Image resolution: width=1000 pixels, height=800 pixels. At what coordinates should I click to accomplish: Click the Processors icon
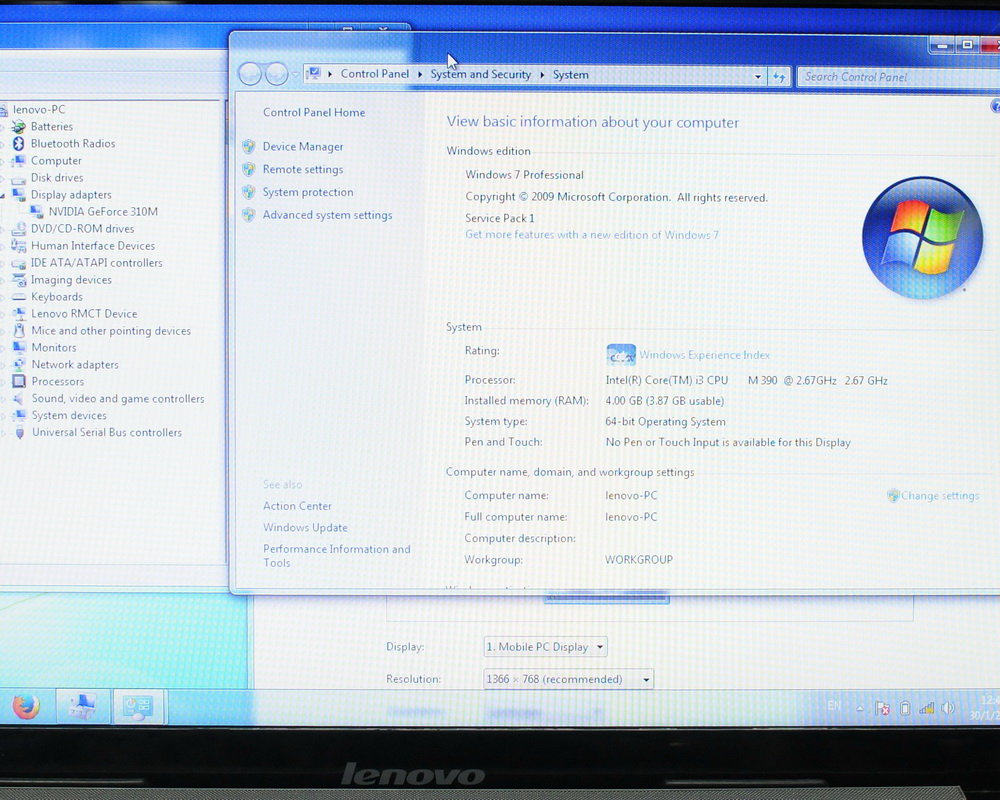19,381
